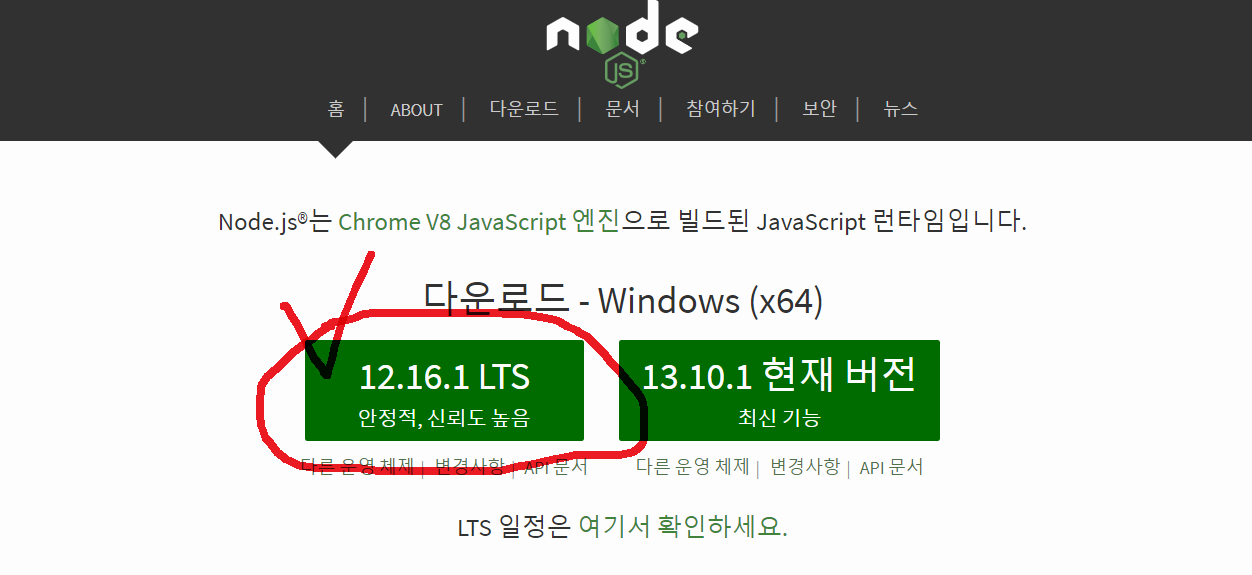
Task: Open the 홈 navigation item
Action: (x=336, y=109)
